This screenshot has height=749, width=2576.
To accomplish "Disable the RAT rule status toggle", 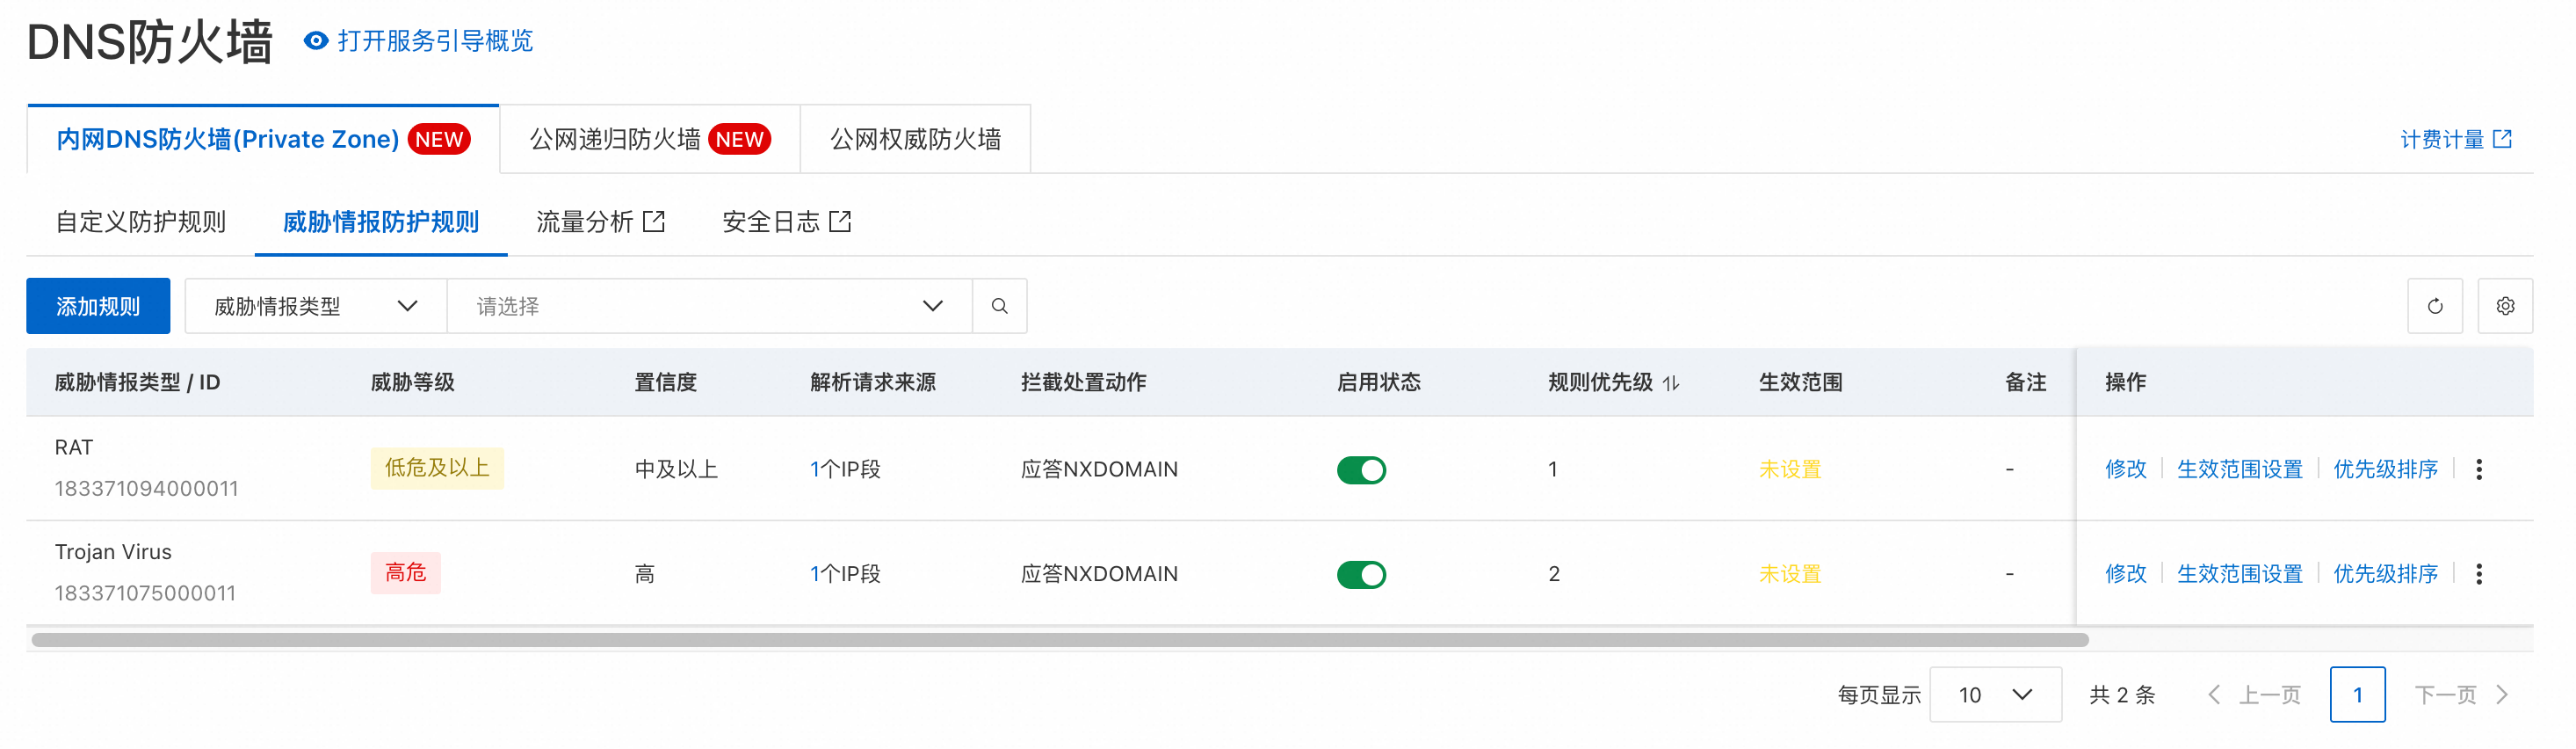I will 1361,470.
